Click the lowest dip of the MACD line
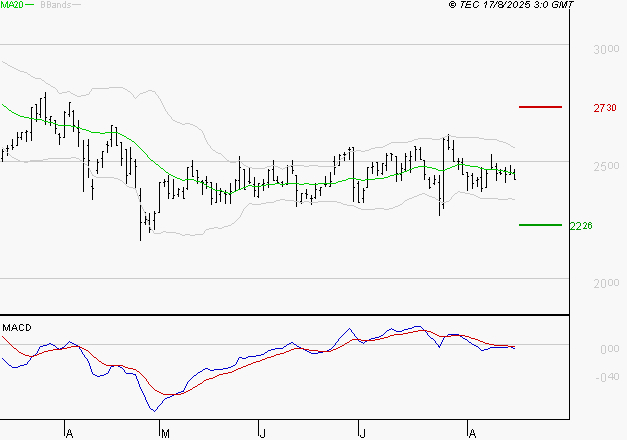 point(154,410)
